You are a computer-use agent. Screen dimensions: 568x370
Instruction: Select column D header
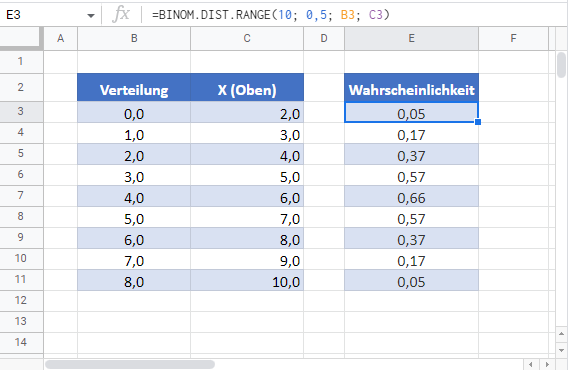[324, 38]
